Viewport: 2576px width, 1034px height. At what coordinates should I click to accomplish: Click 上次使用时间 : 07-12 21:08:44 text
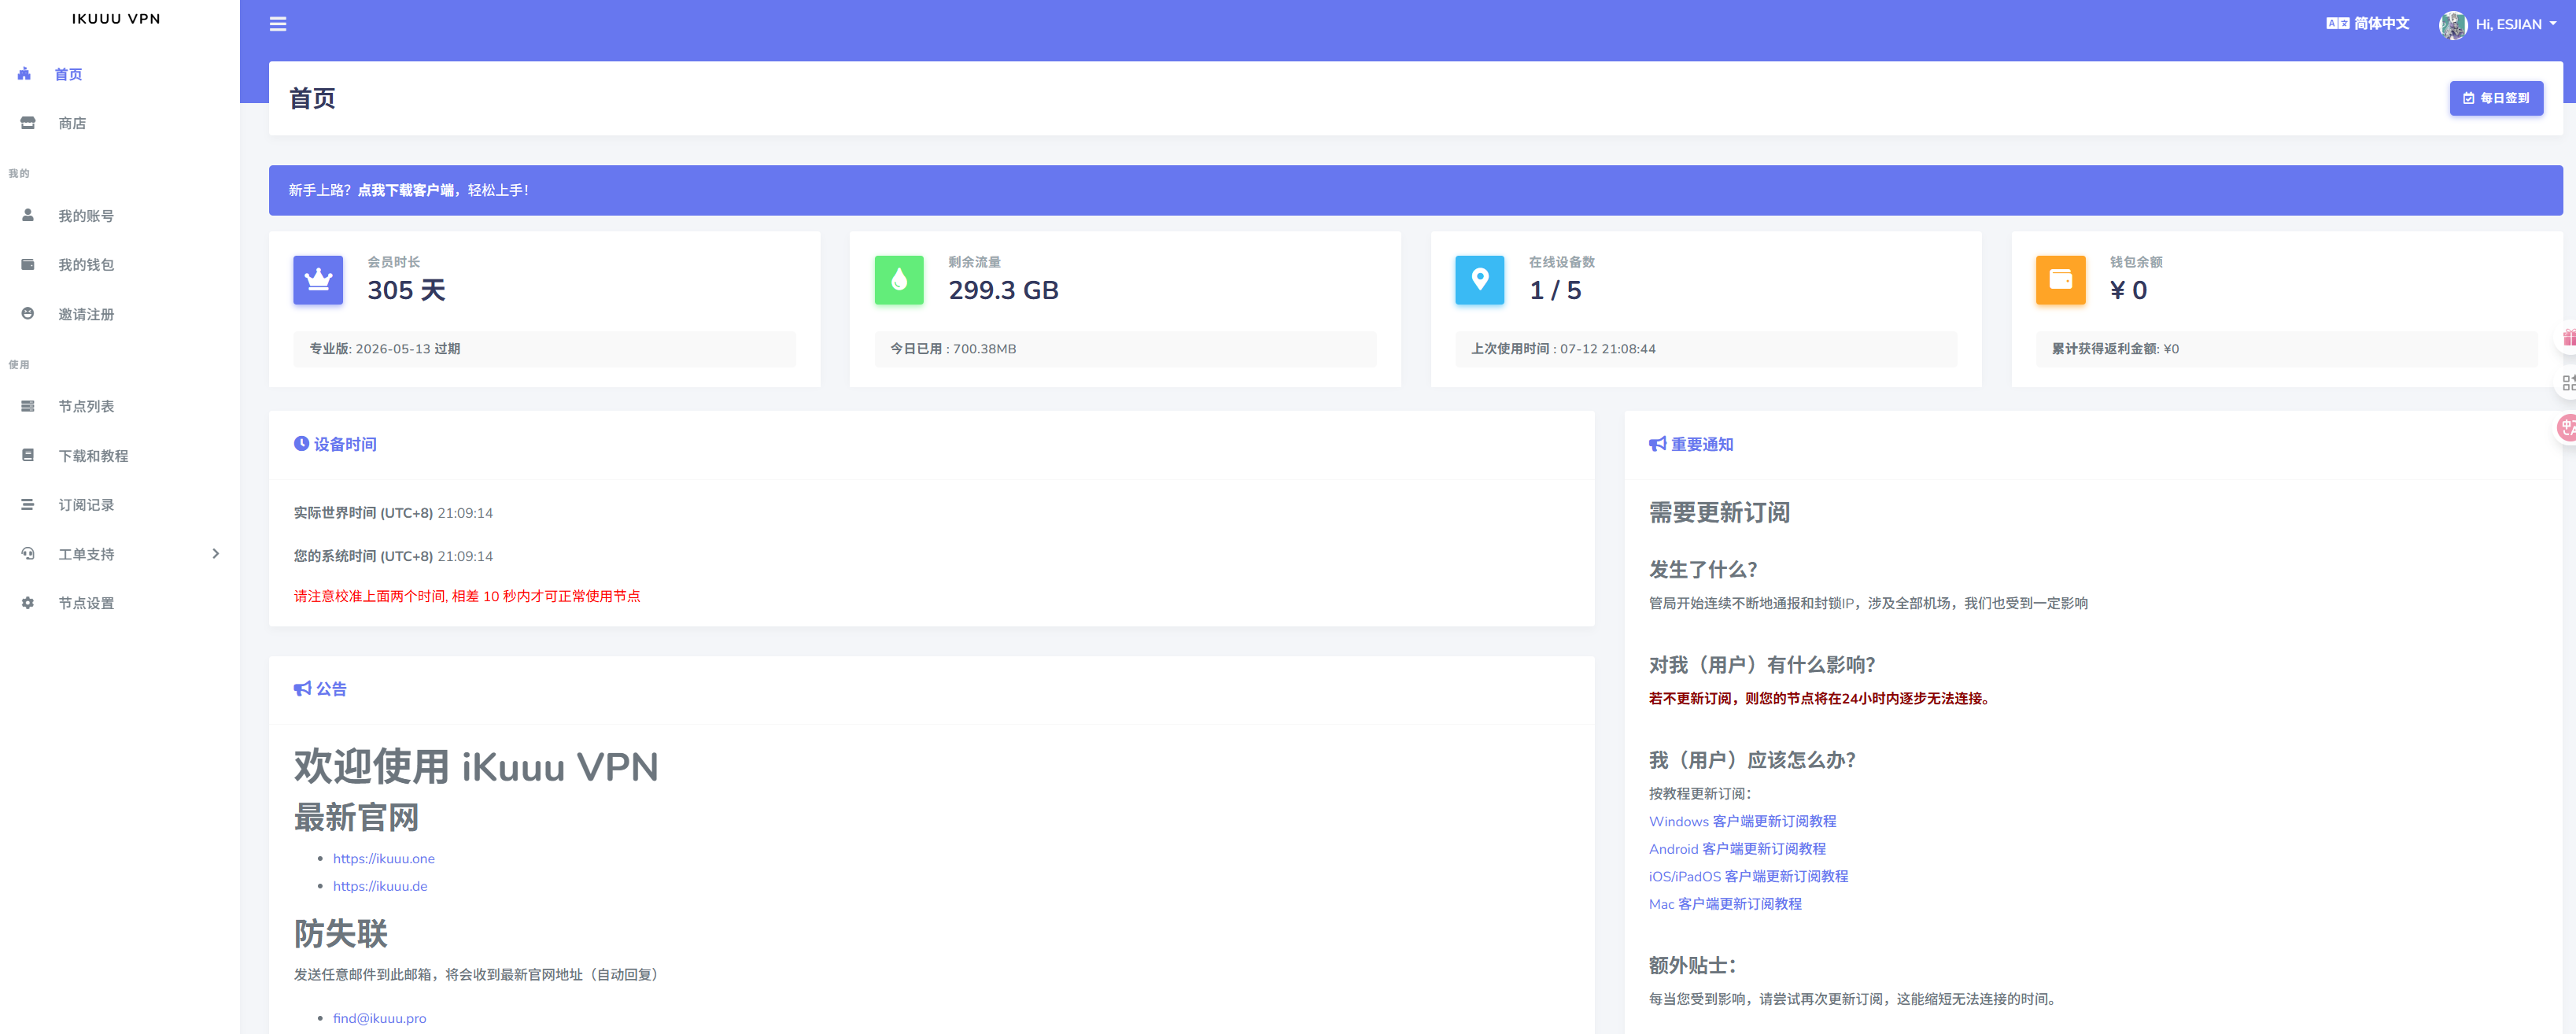coord(1563,349)
